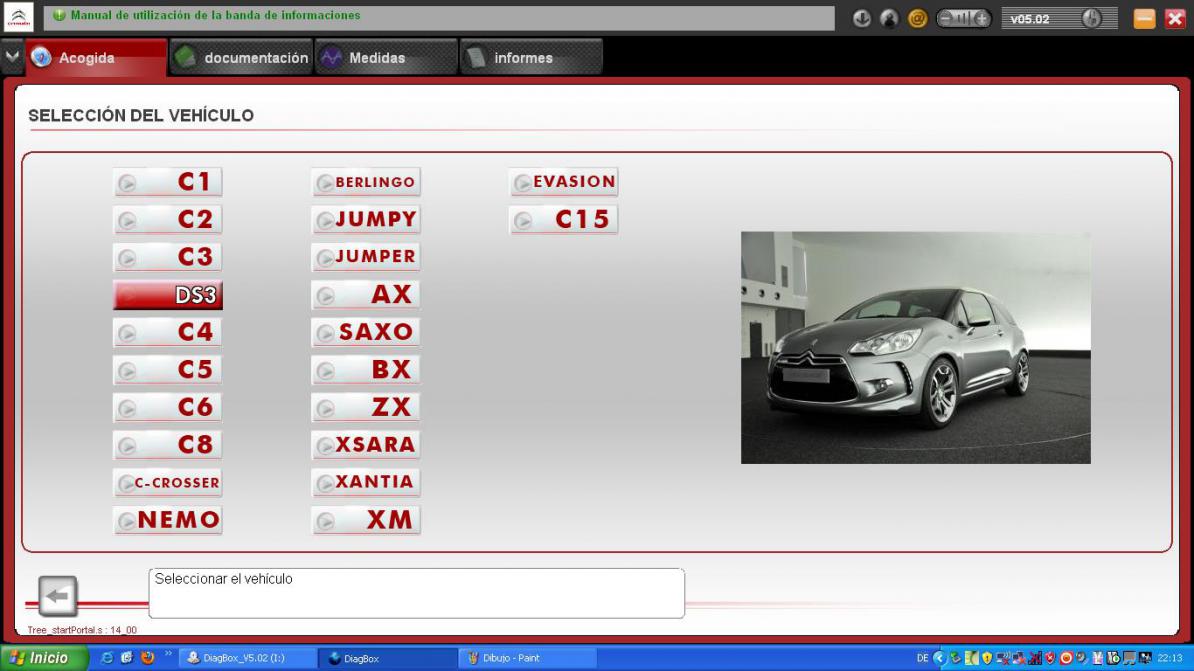The image size is (1194, 671).
Task: Select the EVASION vehicle
Action: click(x=563, y=182)
